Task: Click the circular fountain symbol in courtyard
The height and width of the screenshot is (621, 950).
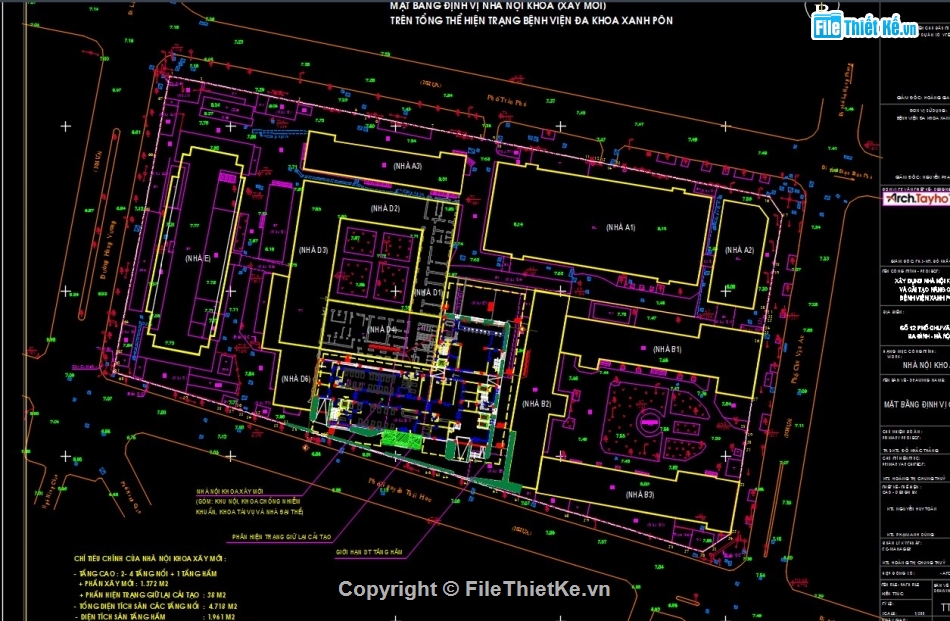Action: click(x=648, y=419)
